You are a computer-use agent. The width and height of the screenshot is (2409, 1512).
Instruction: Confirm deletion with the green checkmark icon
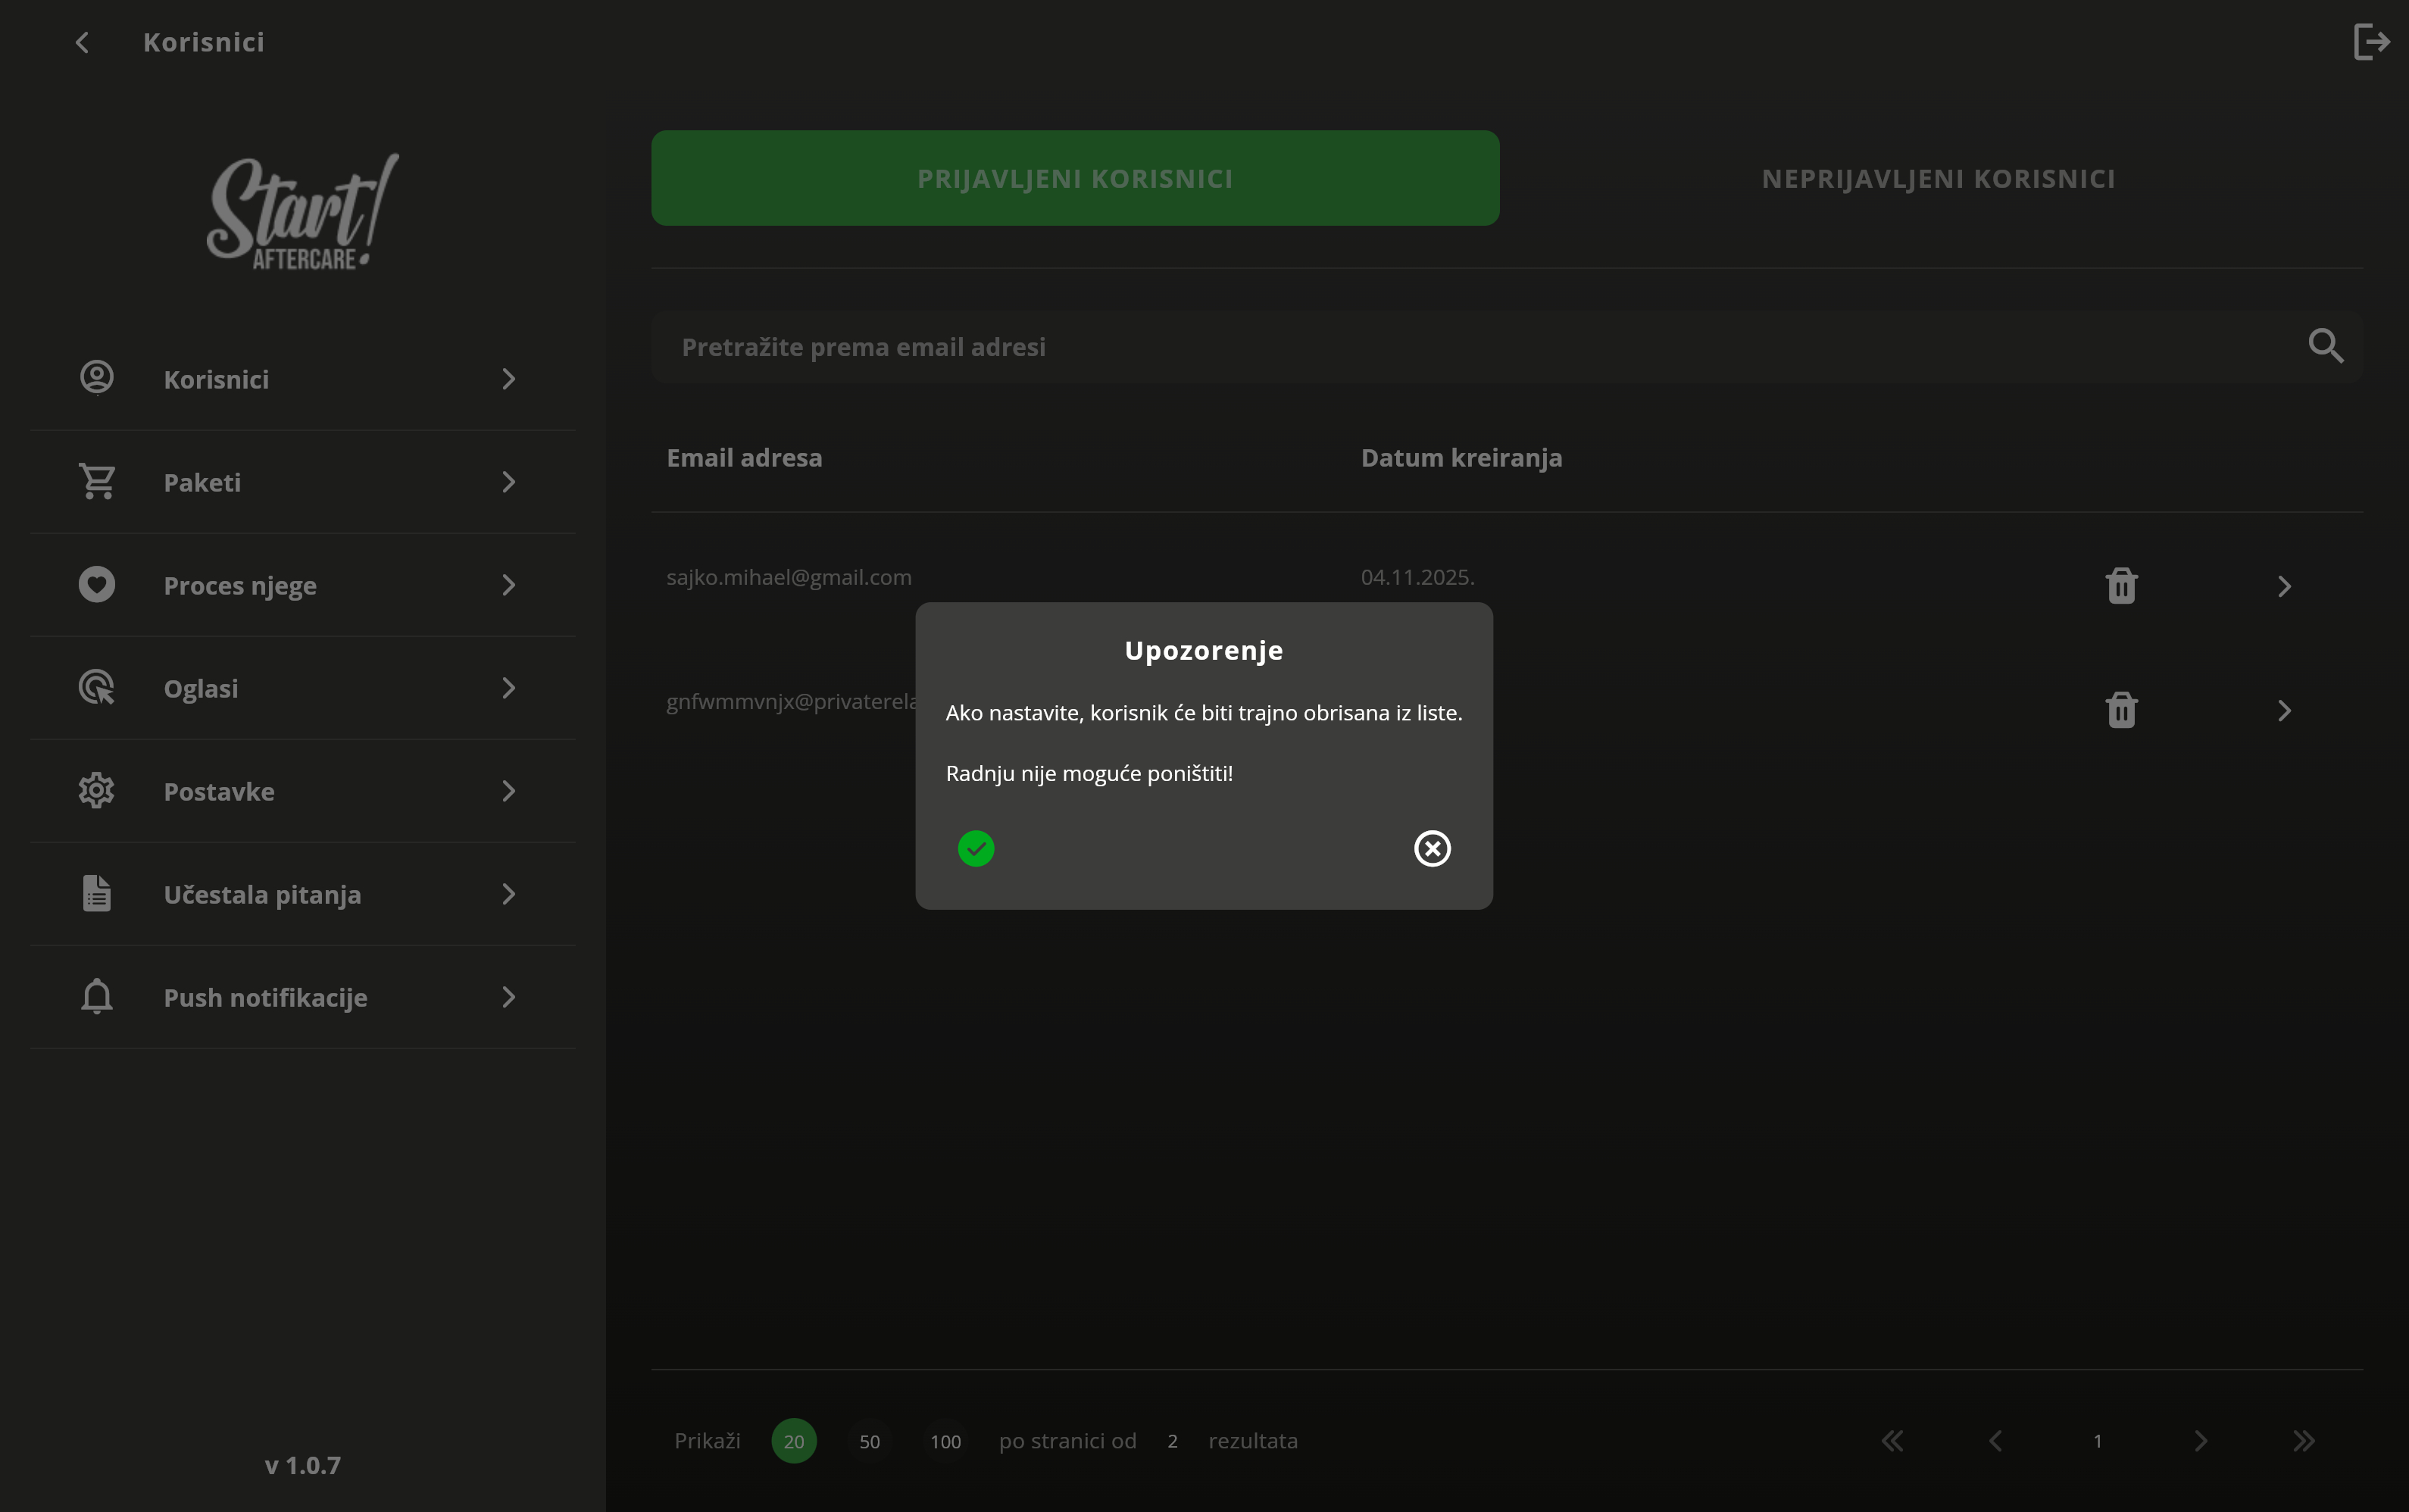975,848
